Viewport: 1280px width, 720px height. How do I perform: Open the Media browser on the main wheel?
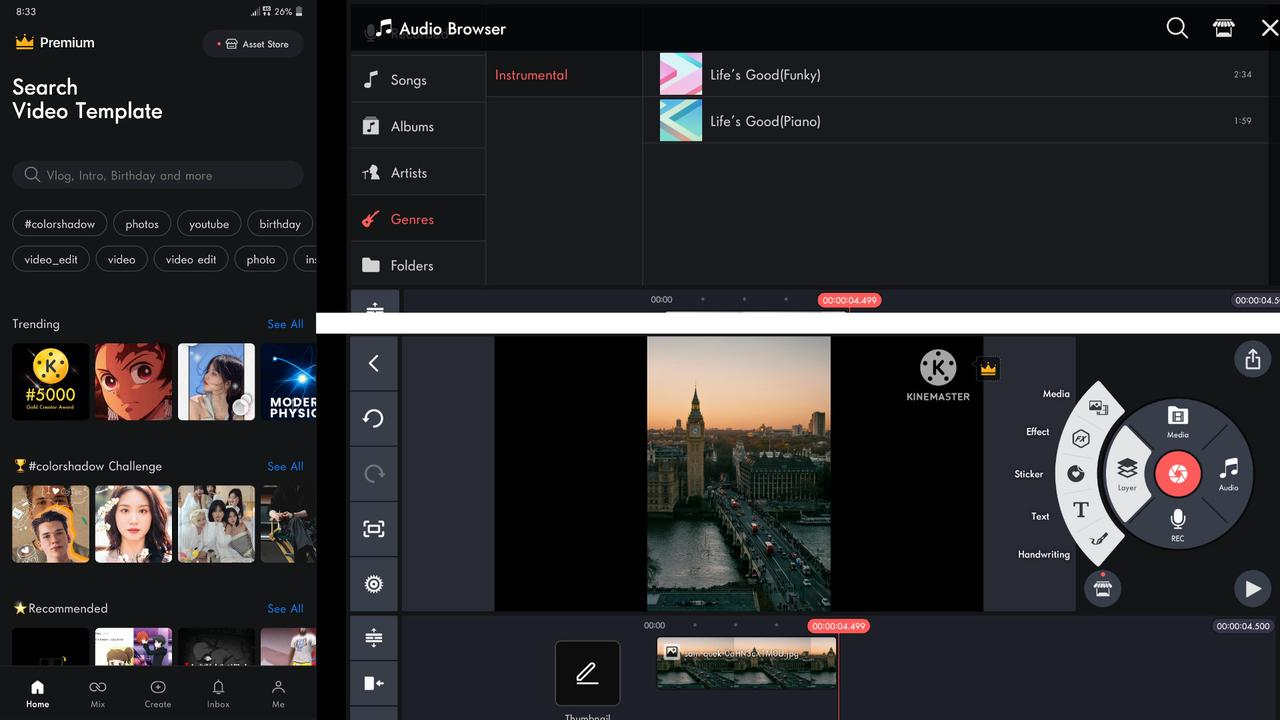1178,422
